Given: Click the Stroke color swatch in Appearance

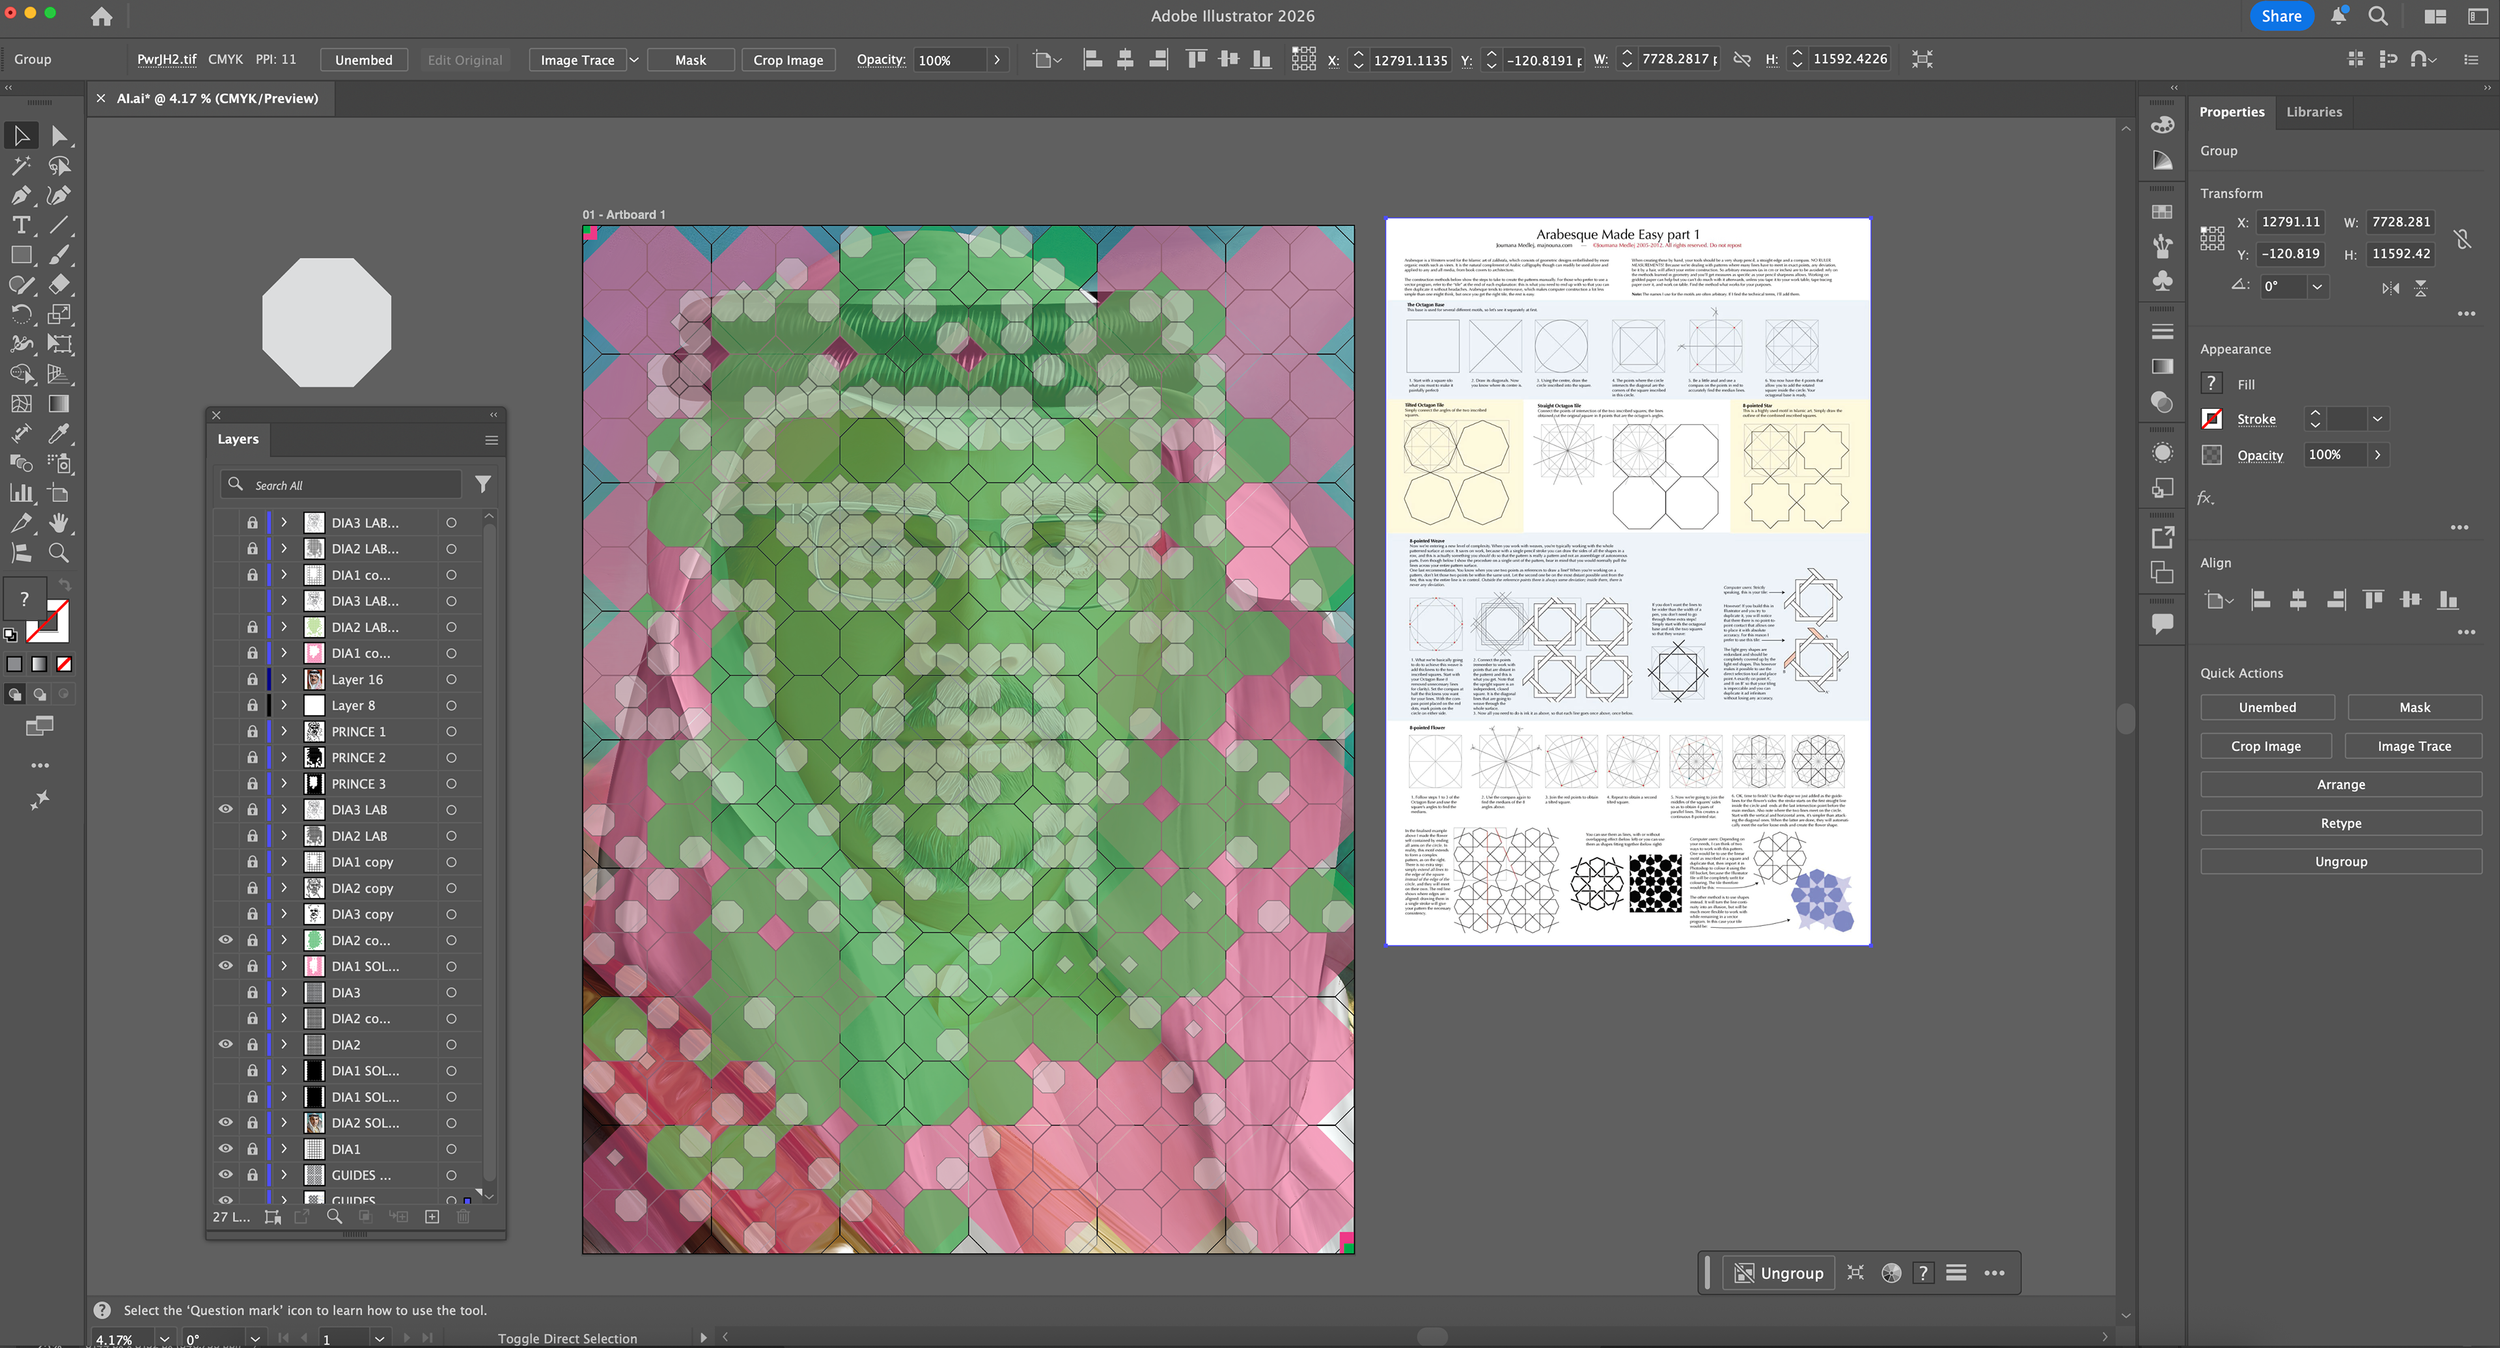Looking at the screenshot, I should coord(2212,419).
